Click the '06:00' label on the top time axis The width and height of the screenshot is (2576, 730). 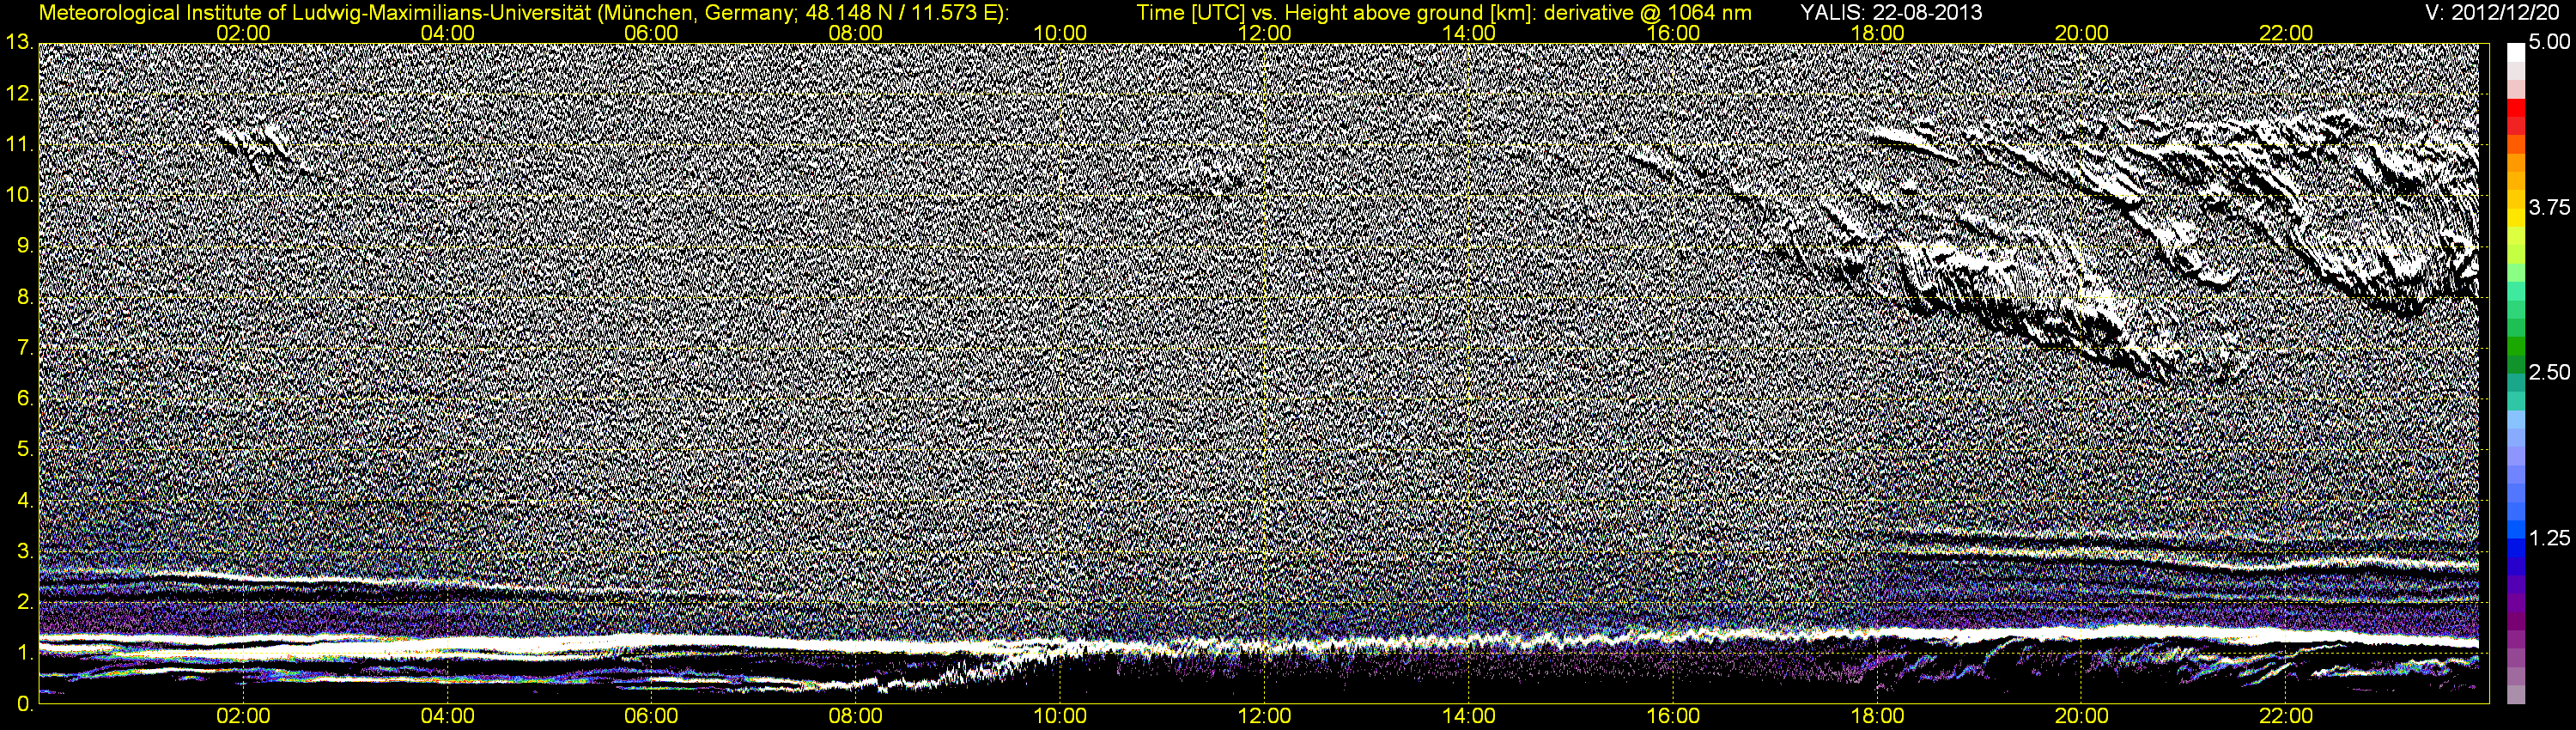coord(652,33)
